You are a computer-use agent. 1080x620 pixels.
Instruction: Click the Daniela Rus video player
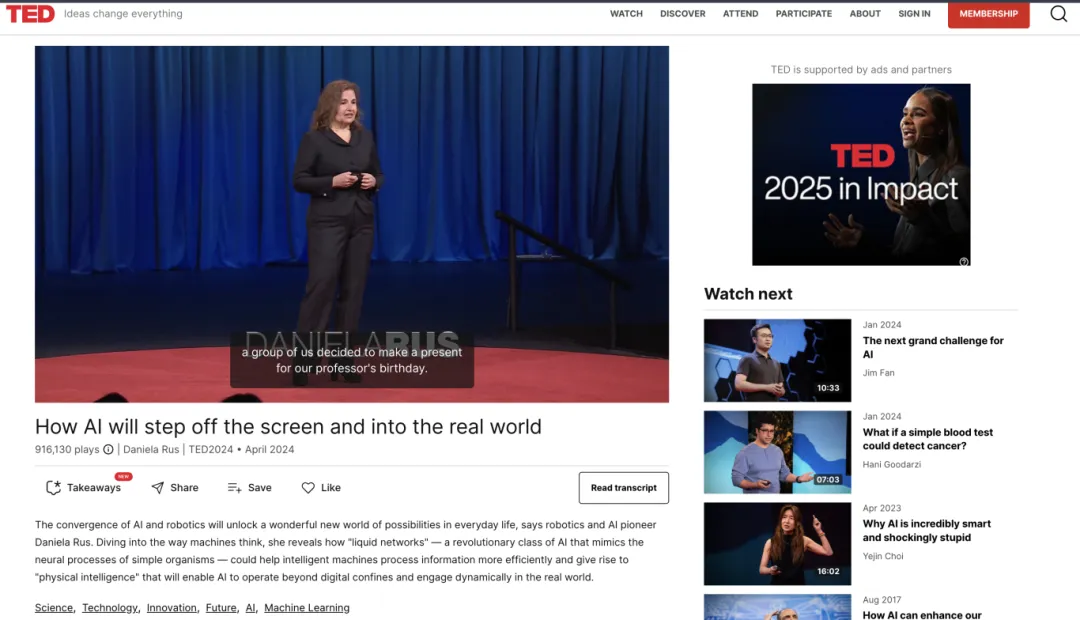(352, 225)
